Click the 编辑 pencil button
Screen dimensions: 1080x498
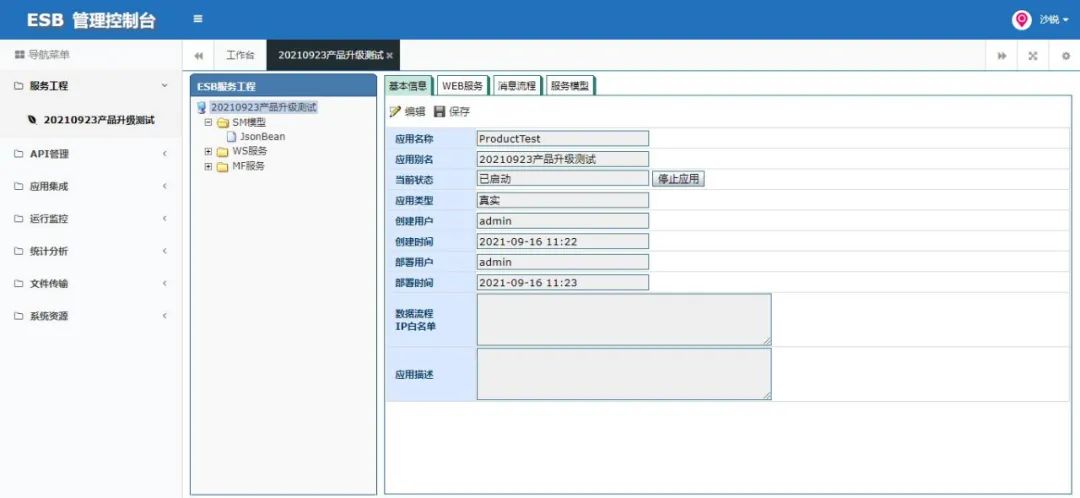pos(408,112)
